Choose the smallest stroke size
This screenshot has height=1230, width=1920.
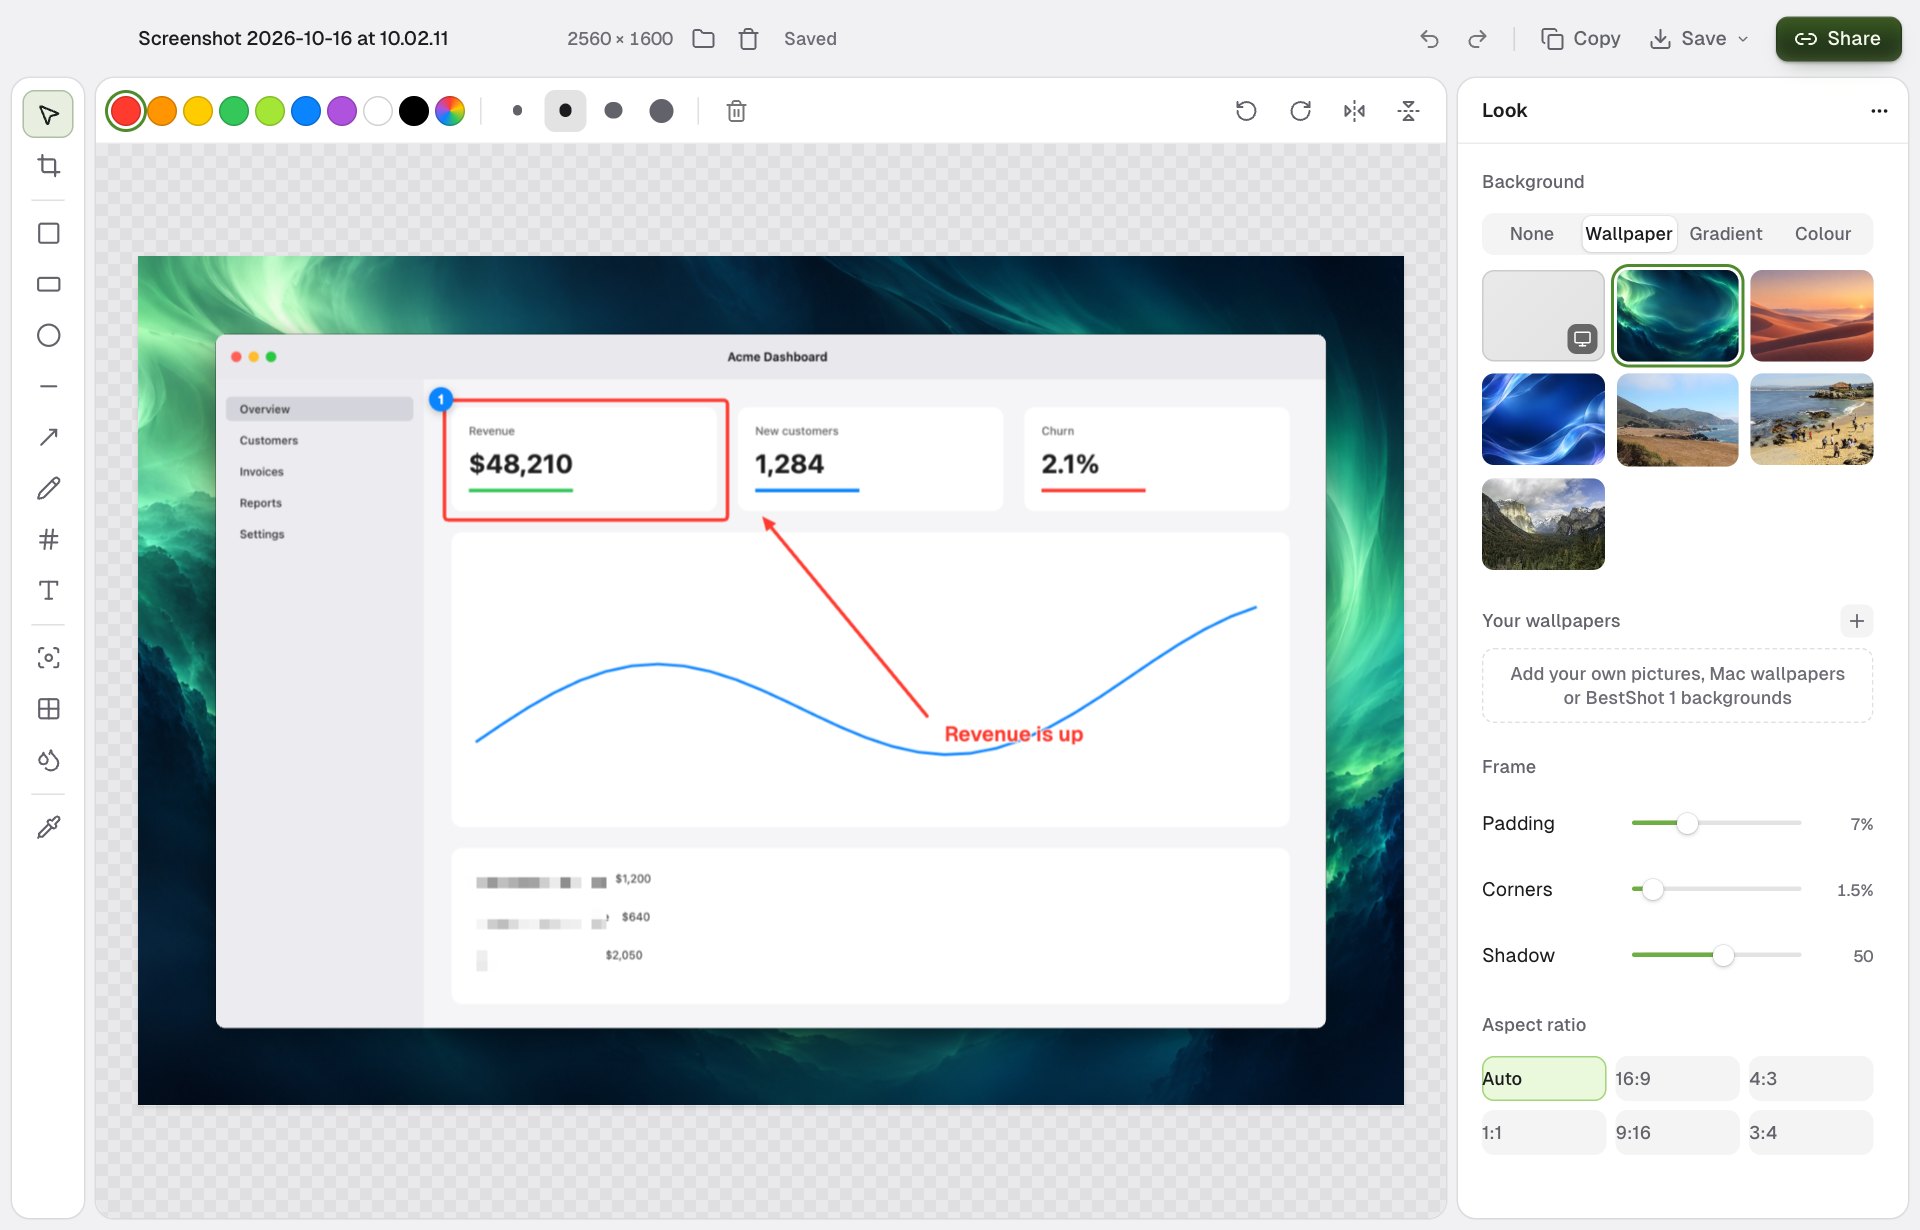click(x=517, y=111)
